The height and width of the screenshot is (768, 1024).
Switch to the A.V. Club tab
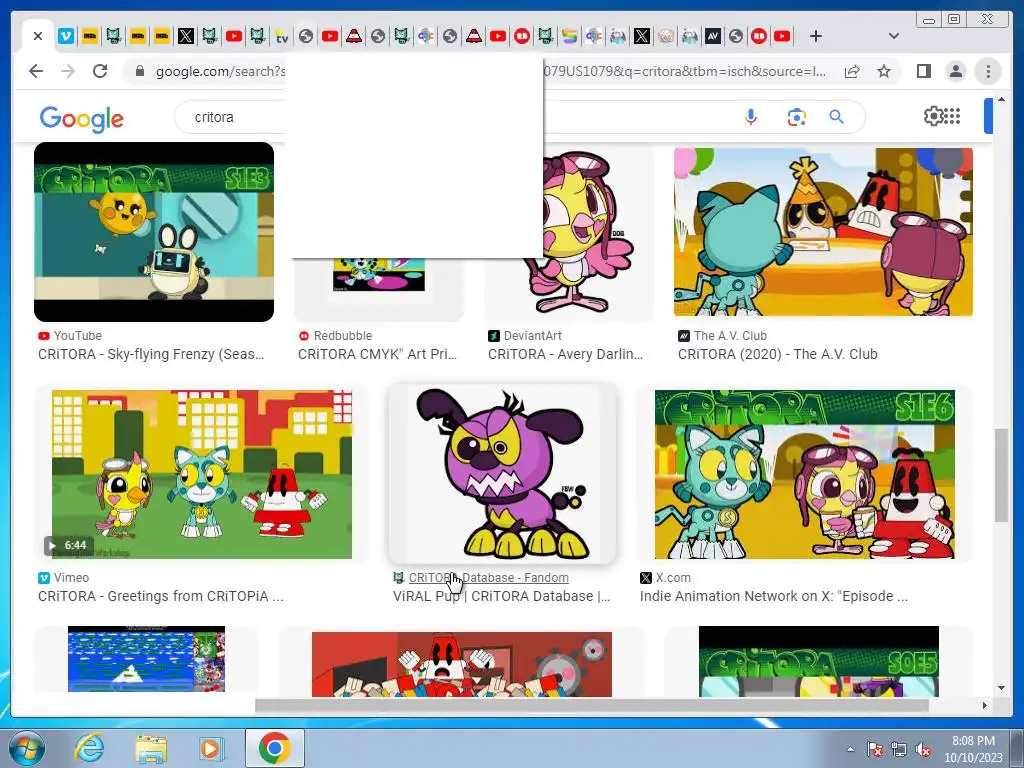point(713,36)
